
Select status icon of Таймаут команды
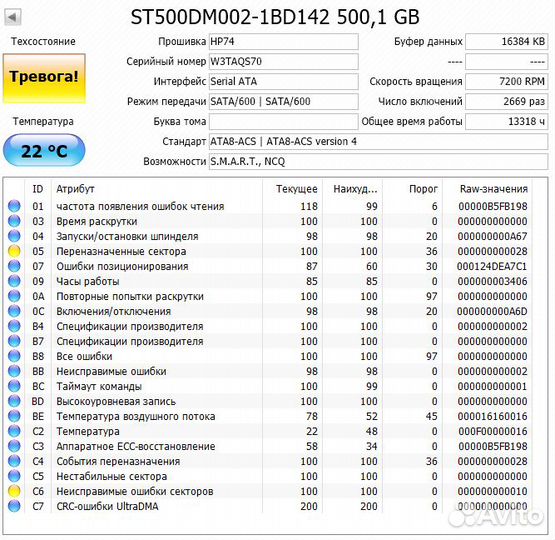point(14,386)
